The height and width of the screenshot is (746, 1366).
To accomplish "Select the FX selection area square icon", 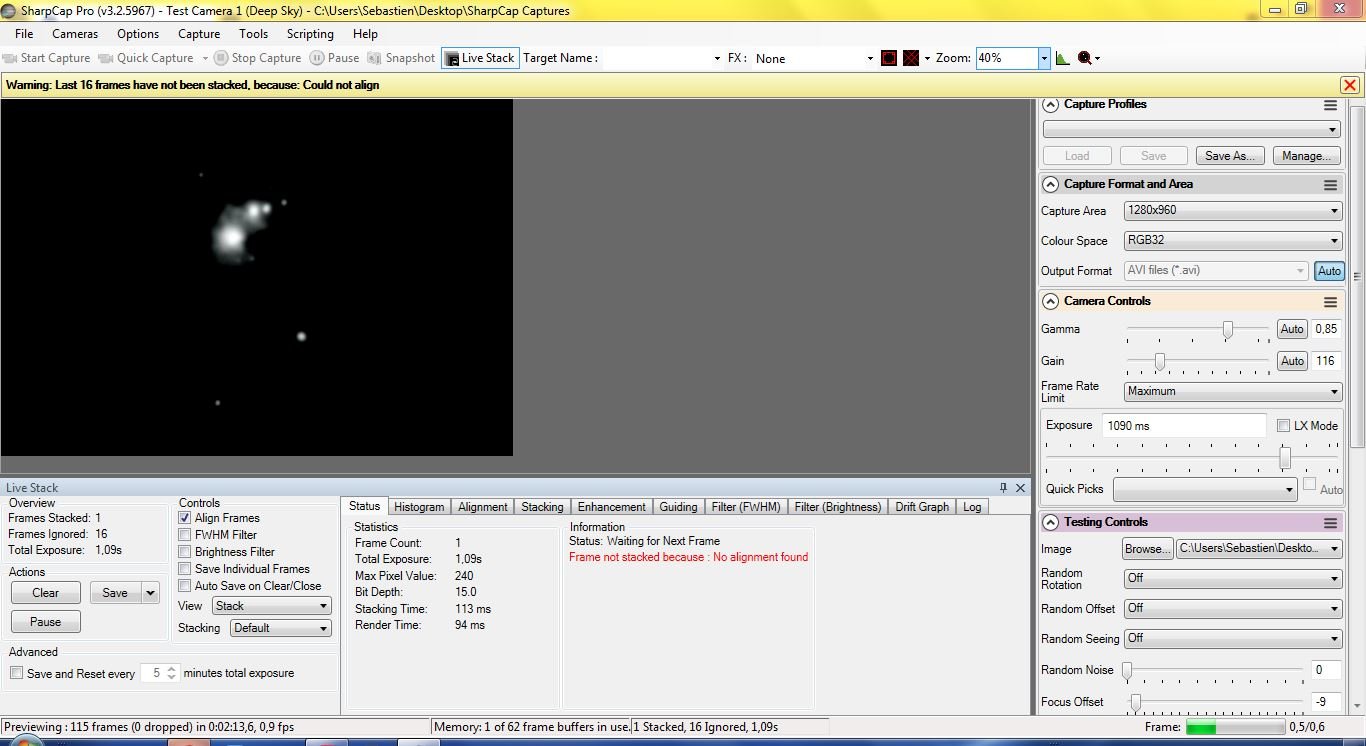I will click(889, 58).
